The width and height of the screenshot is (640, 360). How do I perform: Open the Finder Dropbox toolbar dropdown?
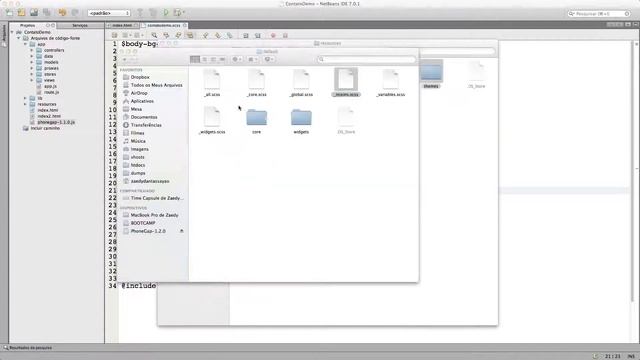pos(269,60)
